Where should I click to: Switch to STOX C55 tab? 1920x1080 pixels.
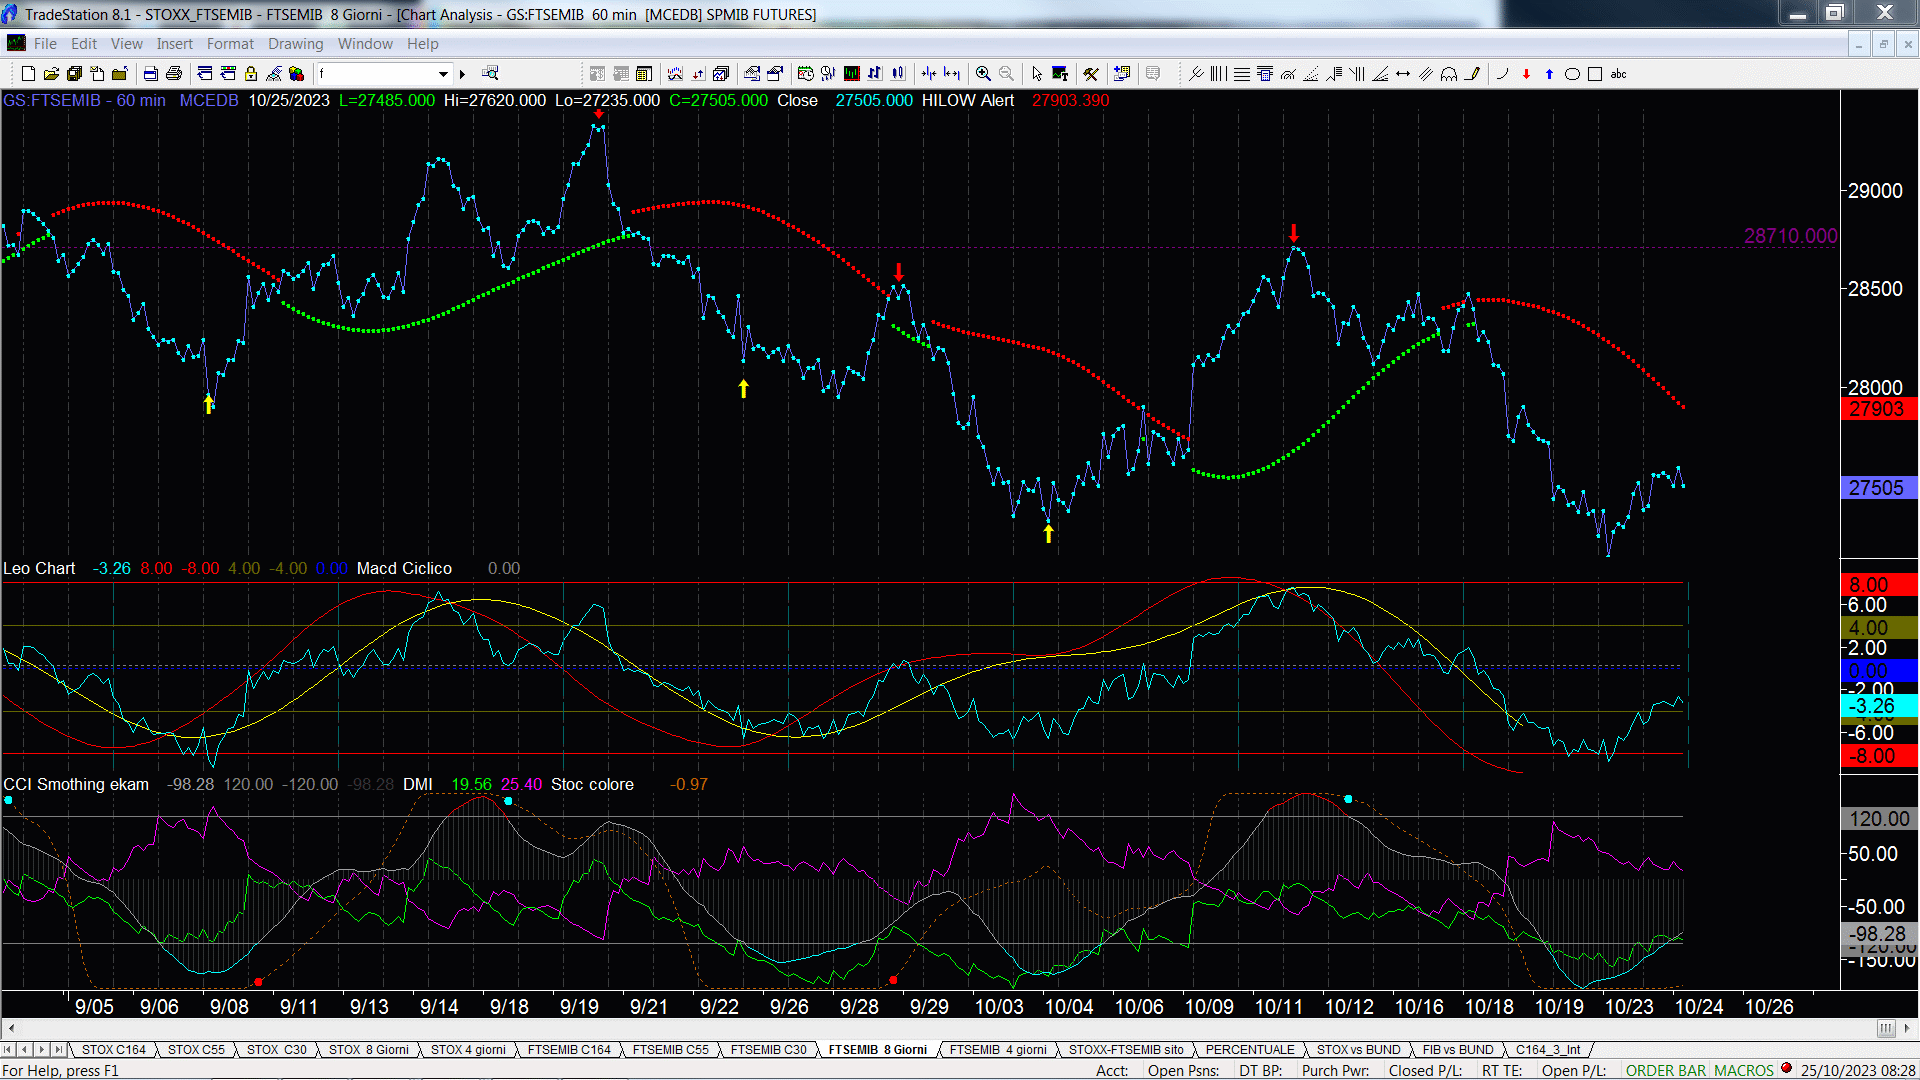click(x=196, y=1049)
